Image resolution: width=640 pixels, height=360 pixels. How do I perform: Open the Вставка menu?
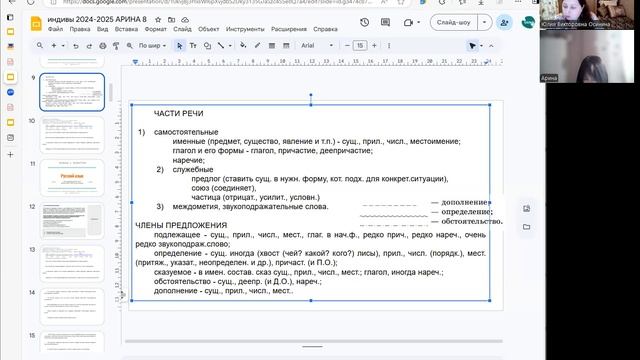coord(126,29)
